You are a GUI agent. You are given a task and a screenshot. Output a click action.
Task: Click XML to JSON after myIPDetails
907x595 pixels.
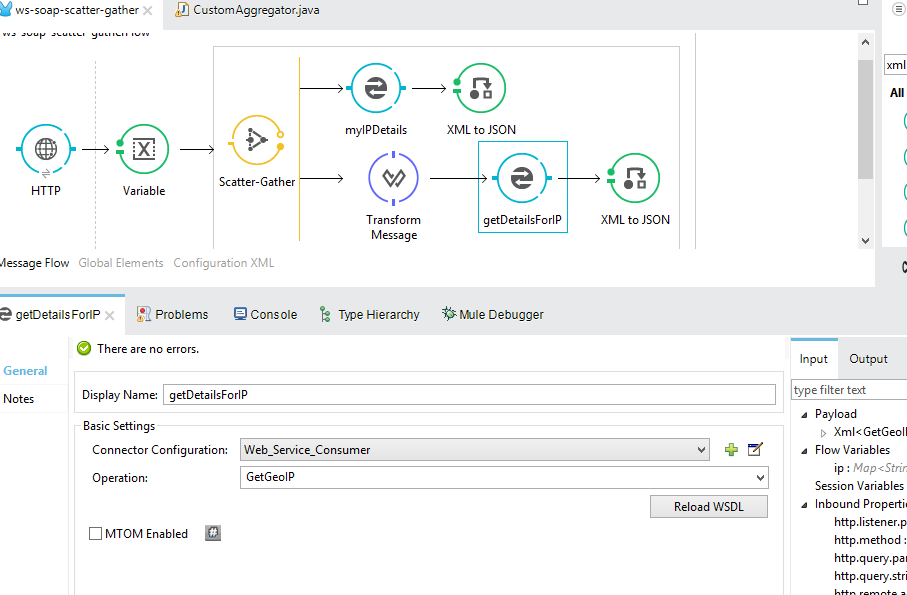(x=481, y=88)
